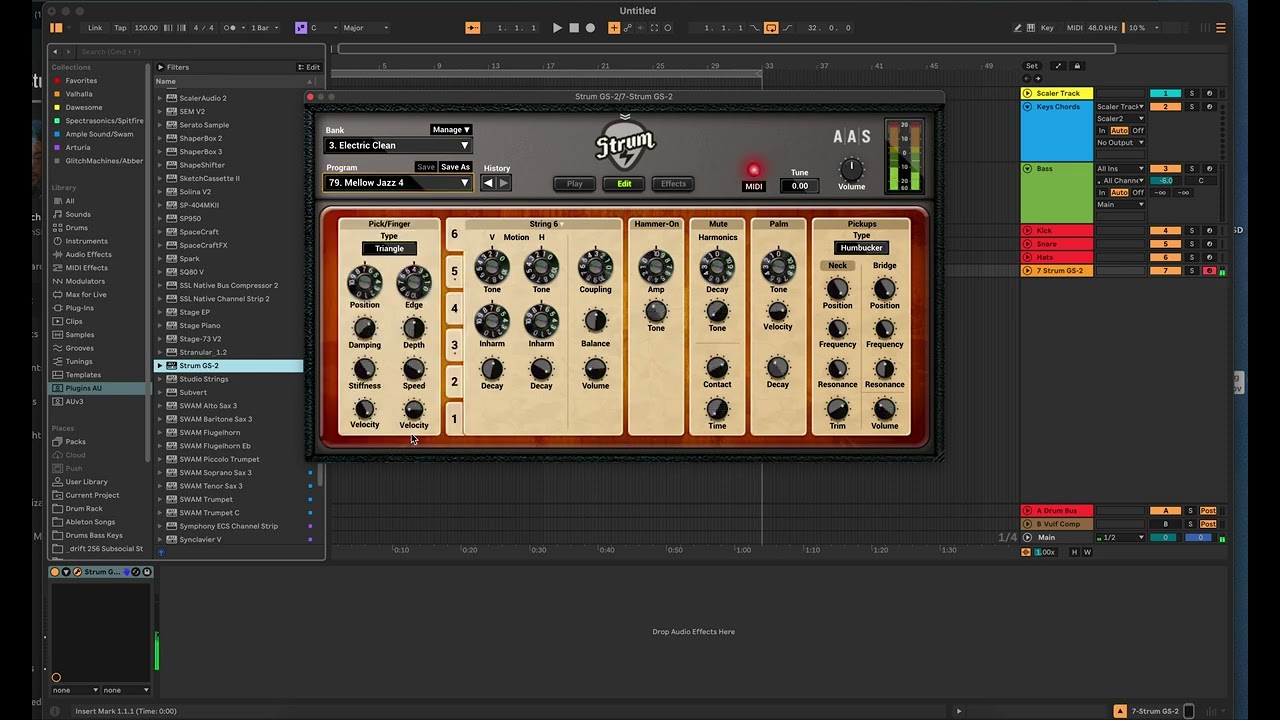Open the Strum Bank dropdown
Viewport: 1280px width, 720px height.
(x=398, y=145)
